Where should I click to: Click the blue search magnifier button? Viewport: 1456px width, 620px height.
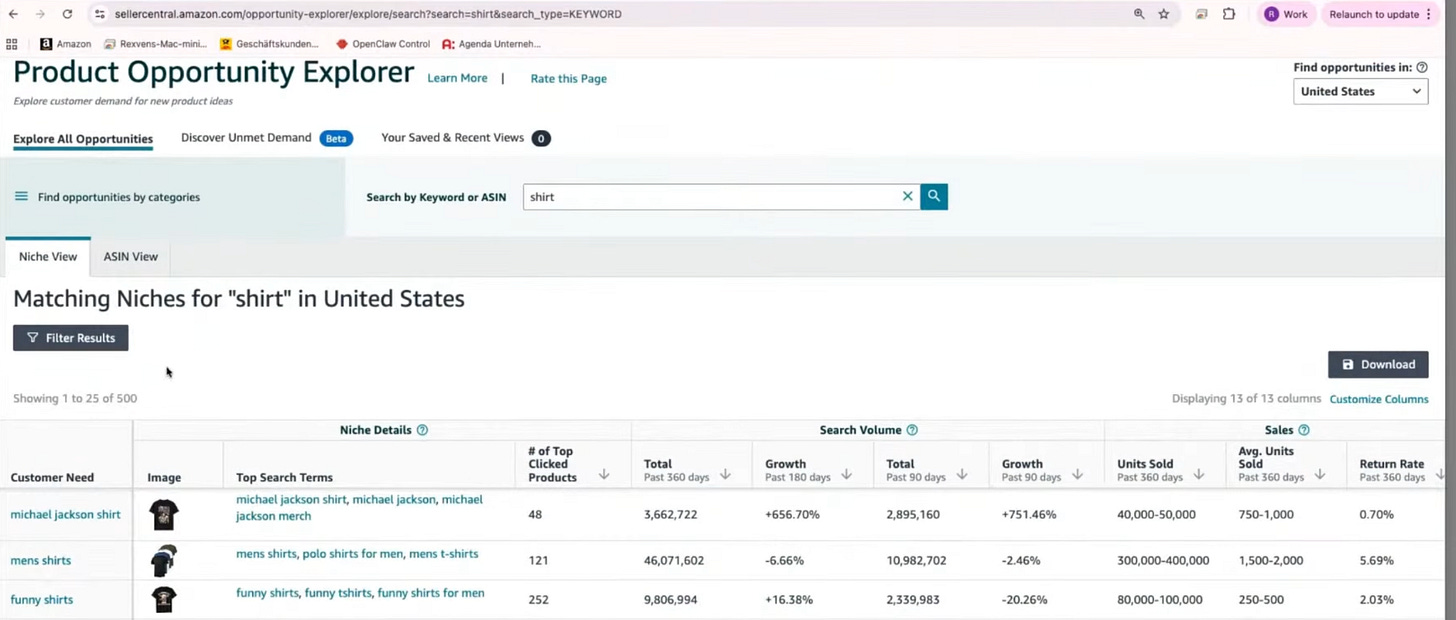tap(934, 196)
